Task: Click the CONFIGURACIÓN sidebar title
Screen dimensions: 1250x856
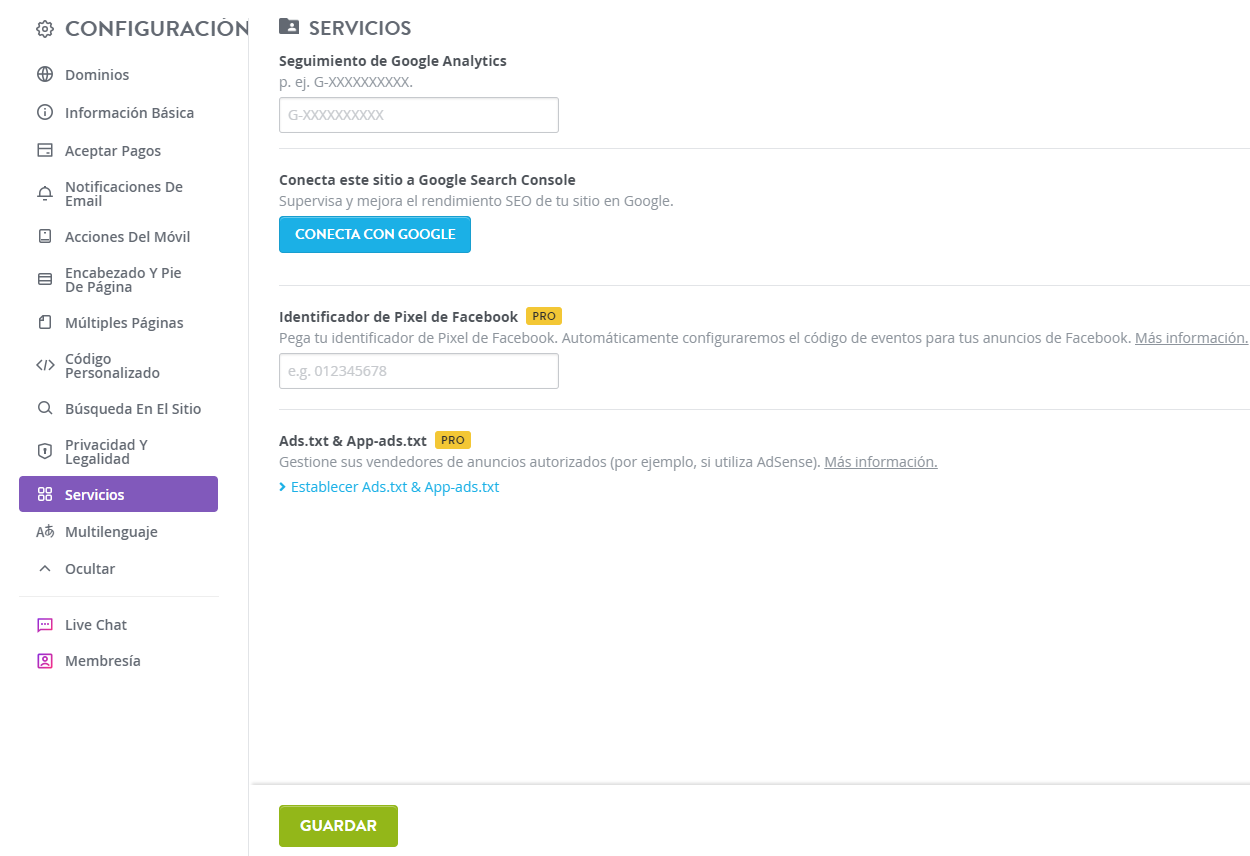Action: 157,29
